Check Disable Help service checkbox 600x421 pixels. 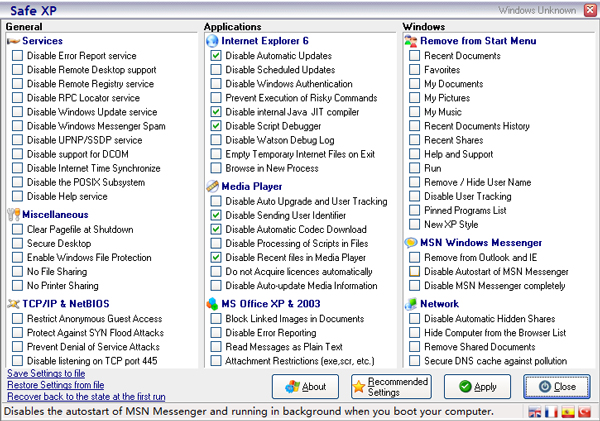click(x=17, y=196)
